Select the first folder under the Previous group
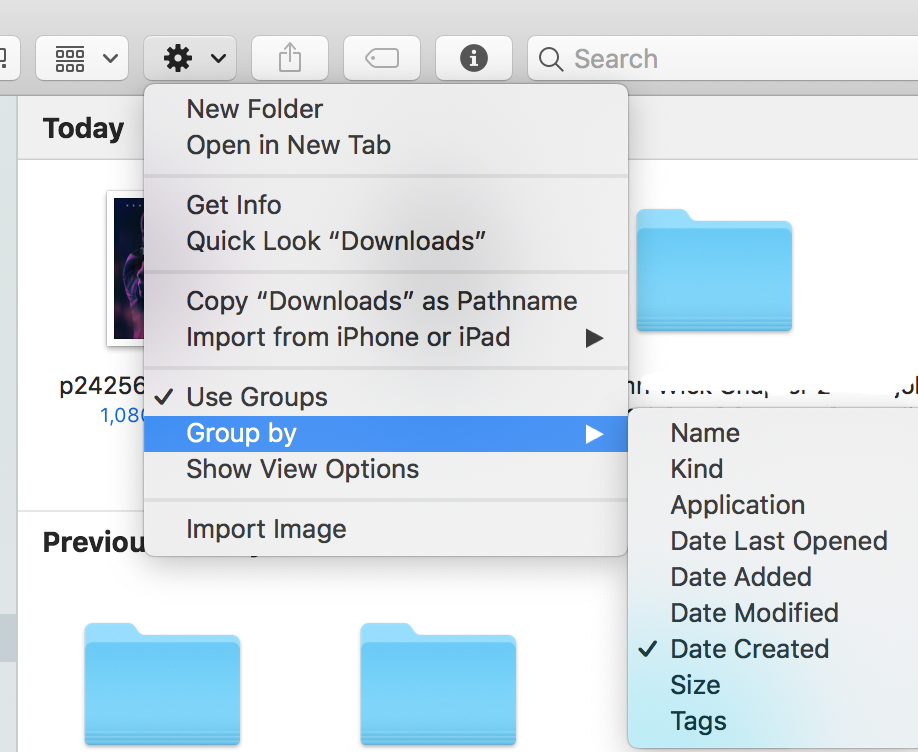Image resolution: width=918 pixels, height=752 pixels. tap(162, 684)
